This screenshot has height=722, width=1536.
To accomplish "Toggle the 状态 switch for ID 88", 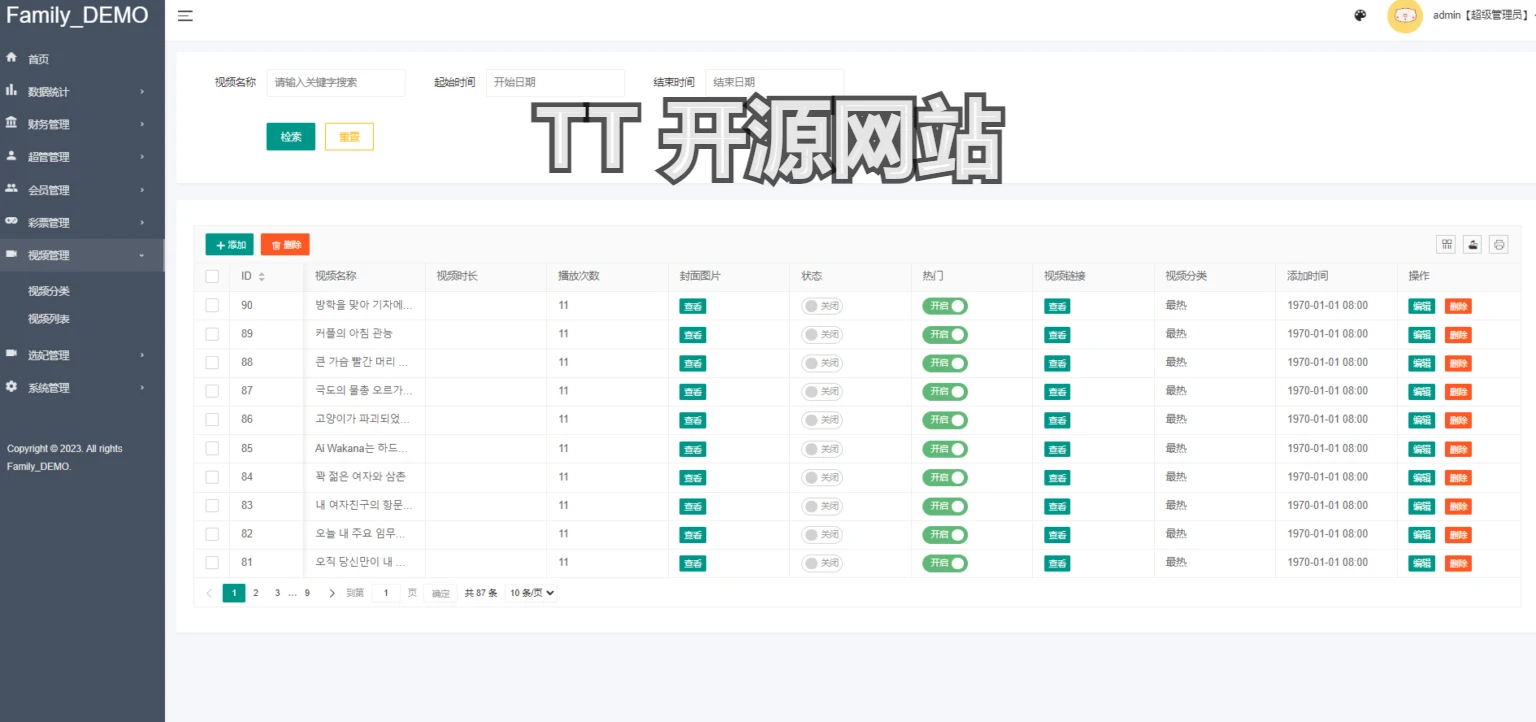I will 822,363.
